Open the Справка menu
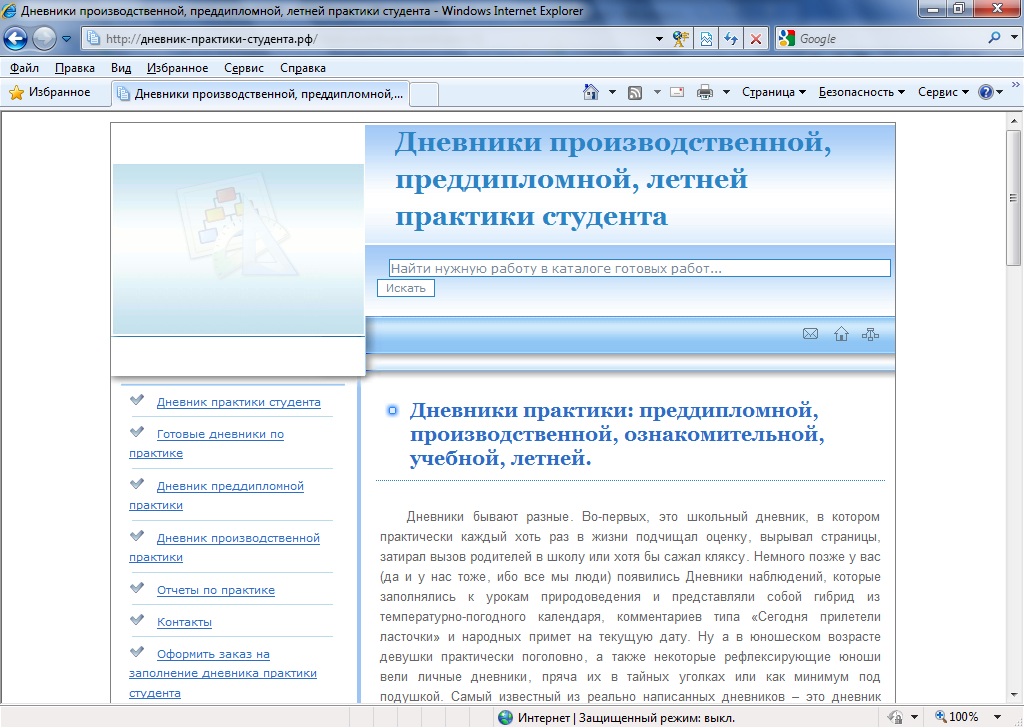 302,68
